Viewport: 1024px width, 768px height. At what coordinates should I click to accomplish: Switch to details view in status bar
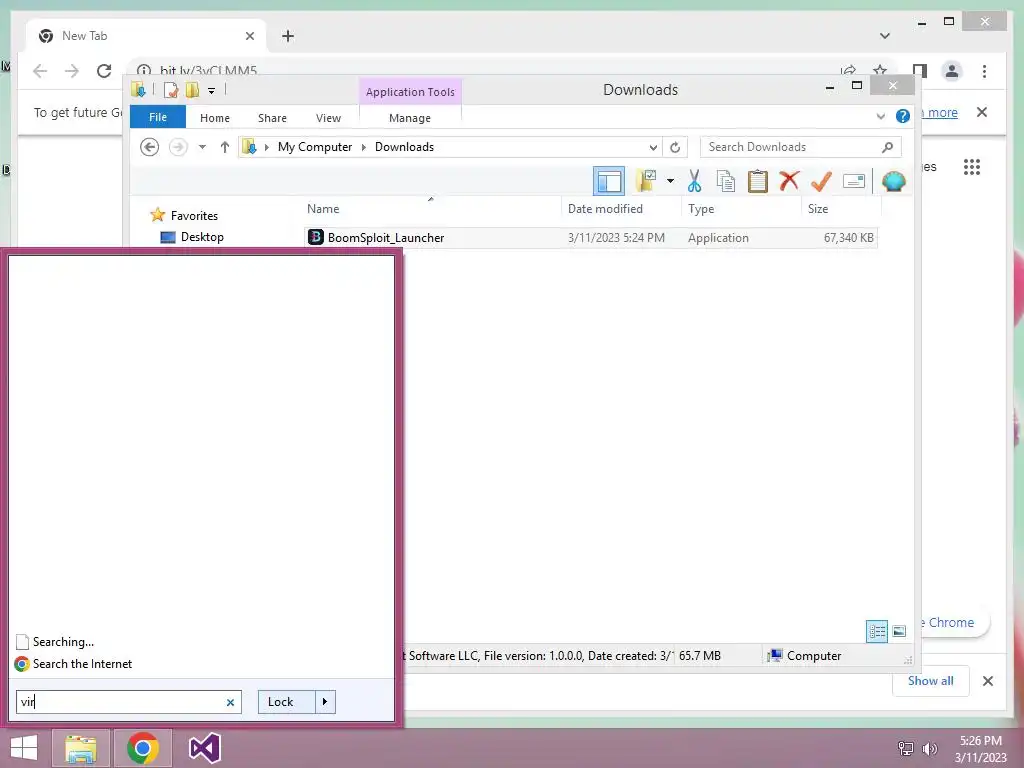point(877,631)
